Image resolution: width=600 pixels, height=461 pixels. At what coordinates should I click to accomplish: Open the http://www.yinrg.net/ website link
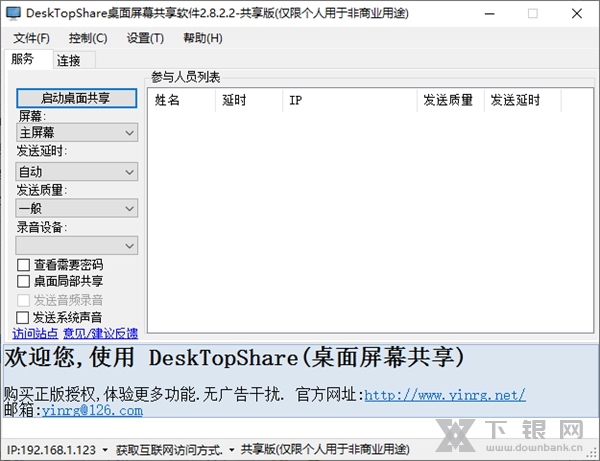[x=444, y=395]
